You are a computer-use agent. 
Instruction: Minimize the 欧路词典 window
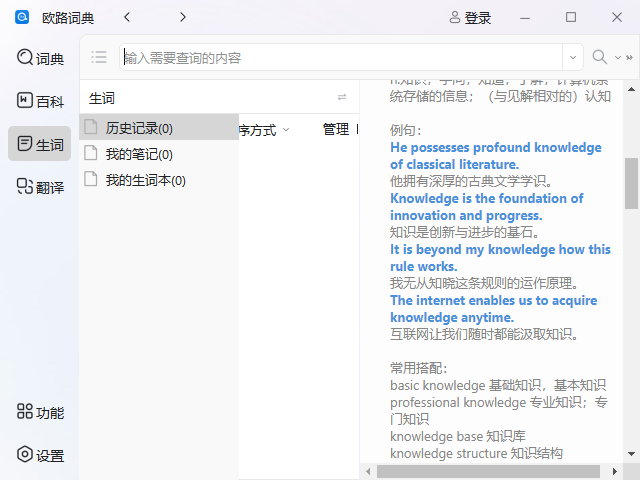pos(525,18)
